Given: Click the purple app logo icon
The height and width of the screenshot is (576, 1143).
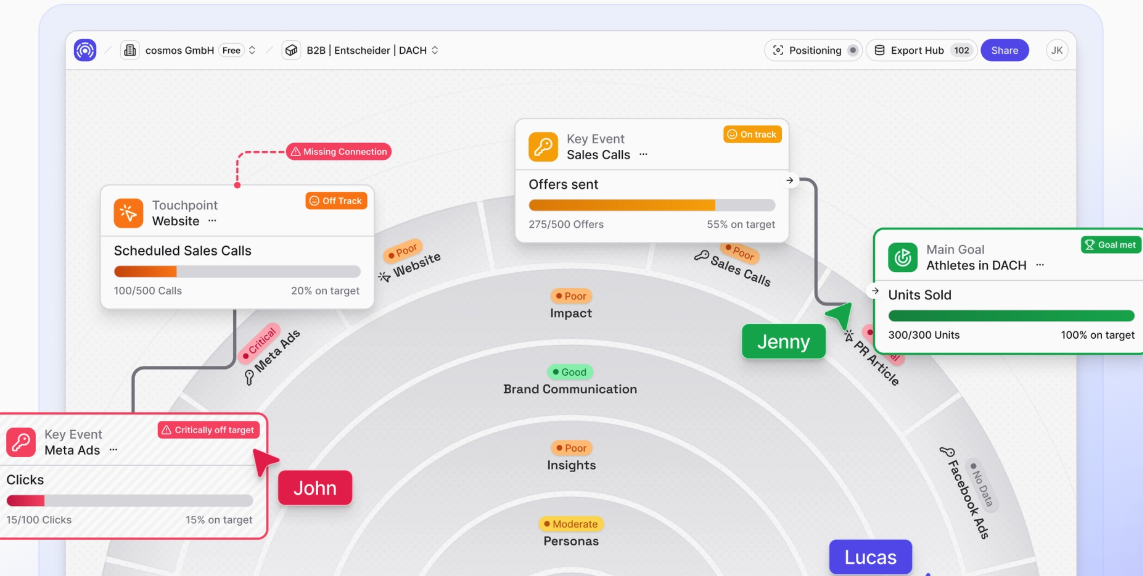Looking at the screenshot, I should [x=85, y=50].
